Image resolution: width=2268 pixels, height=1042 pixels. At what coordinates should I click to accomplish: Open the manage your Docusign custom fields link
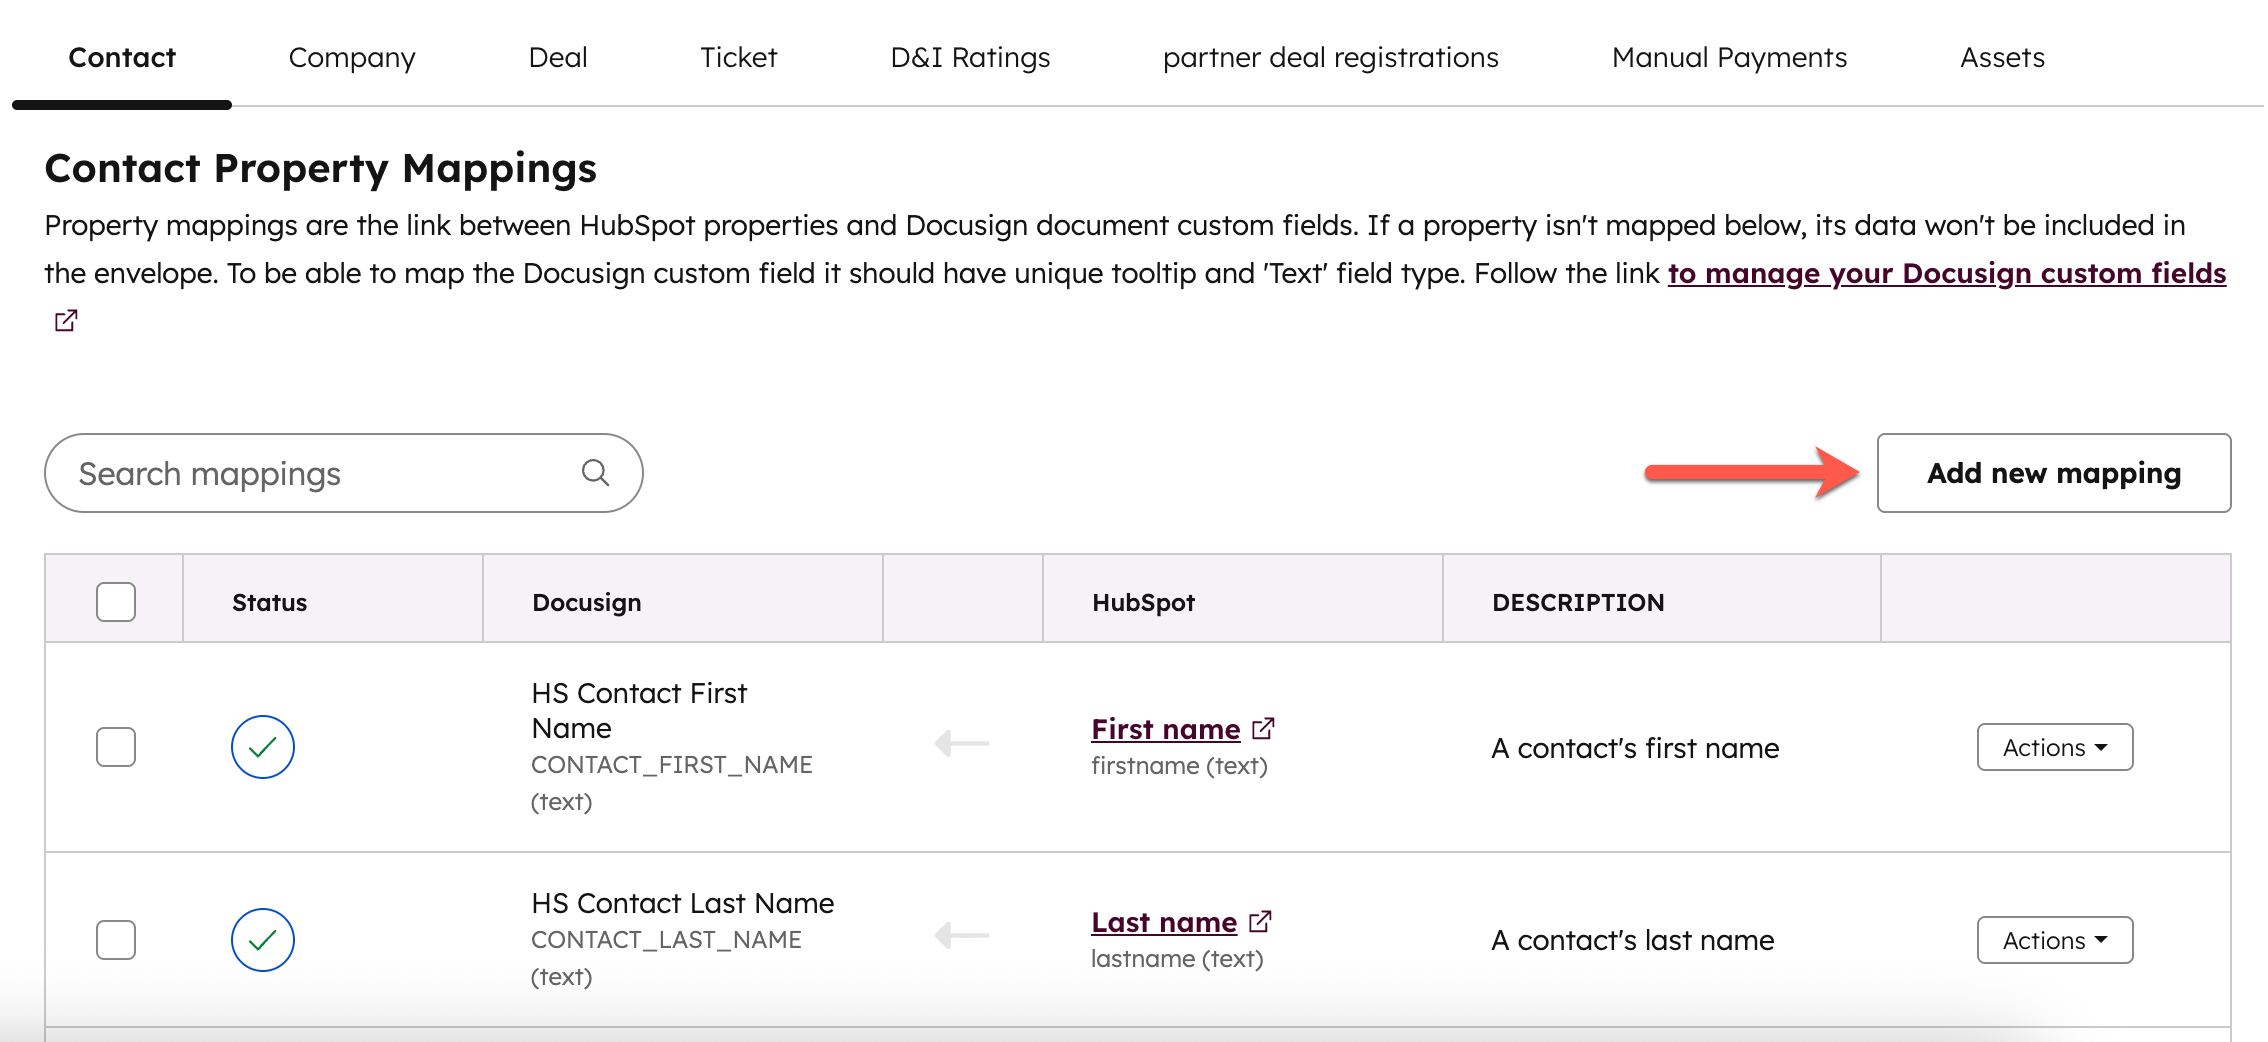(1948, 273)
